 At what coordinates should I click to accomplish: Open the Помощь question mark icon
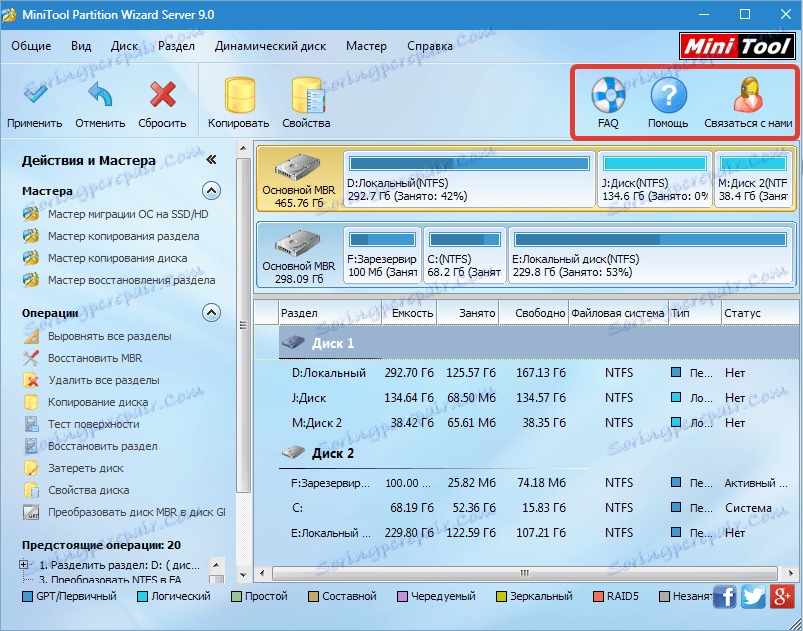[x=668, y=95]
